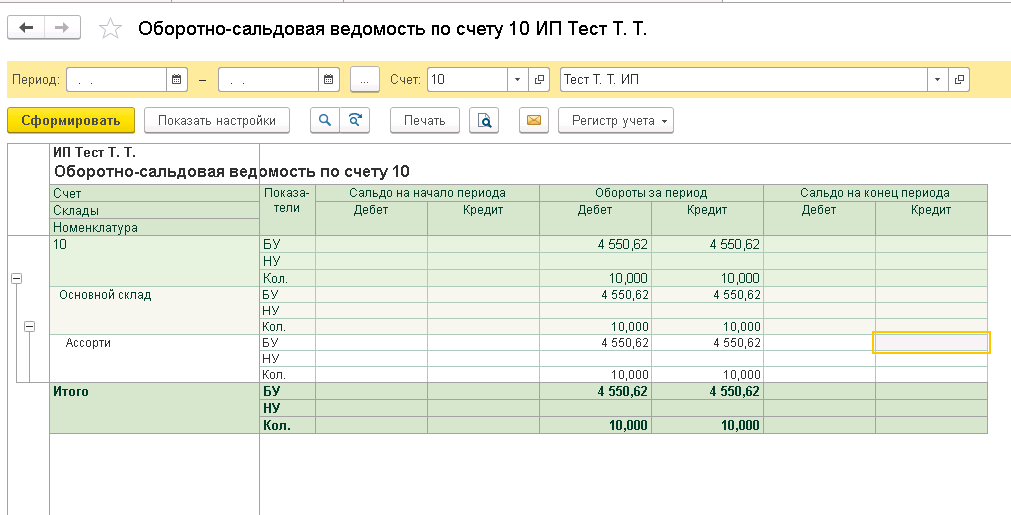Open the Регистр учета dropdown menu
Viewport: 1011px width, 515px height.
[x=616, y=121]
